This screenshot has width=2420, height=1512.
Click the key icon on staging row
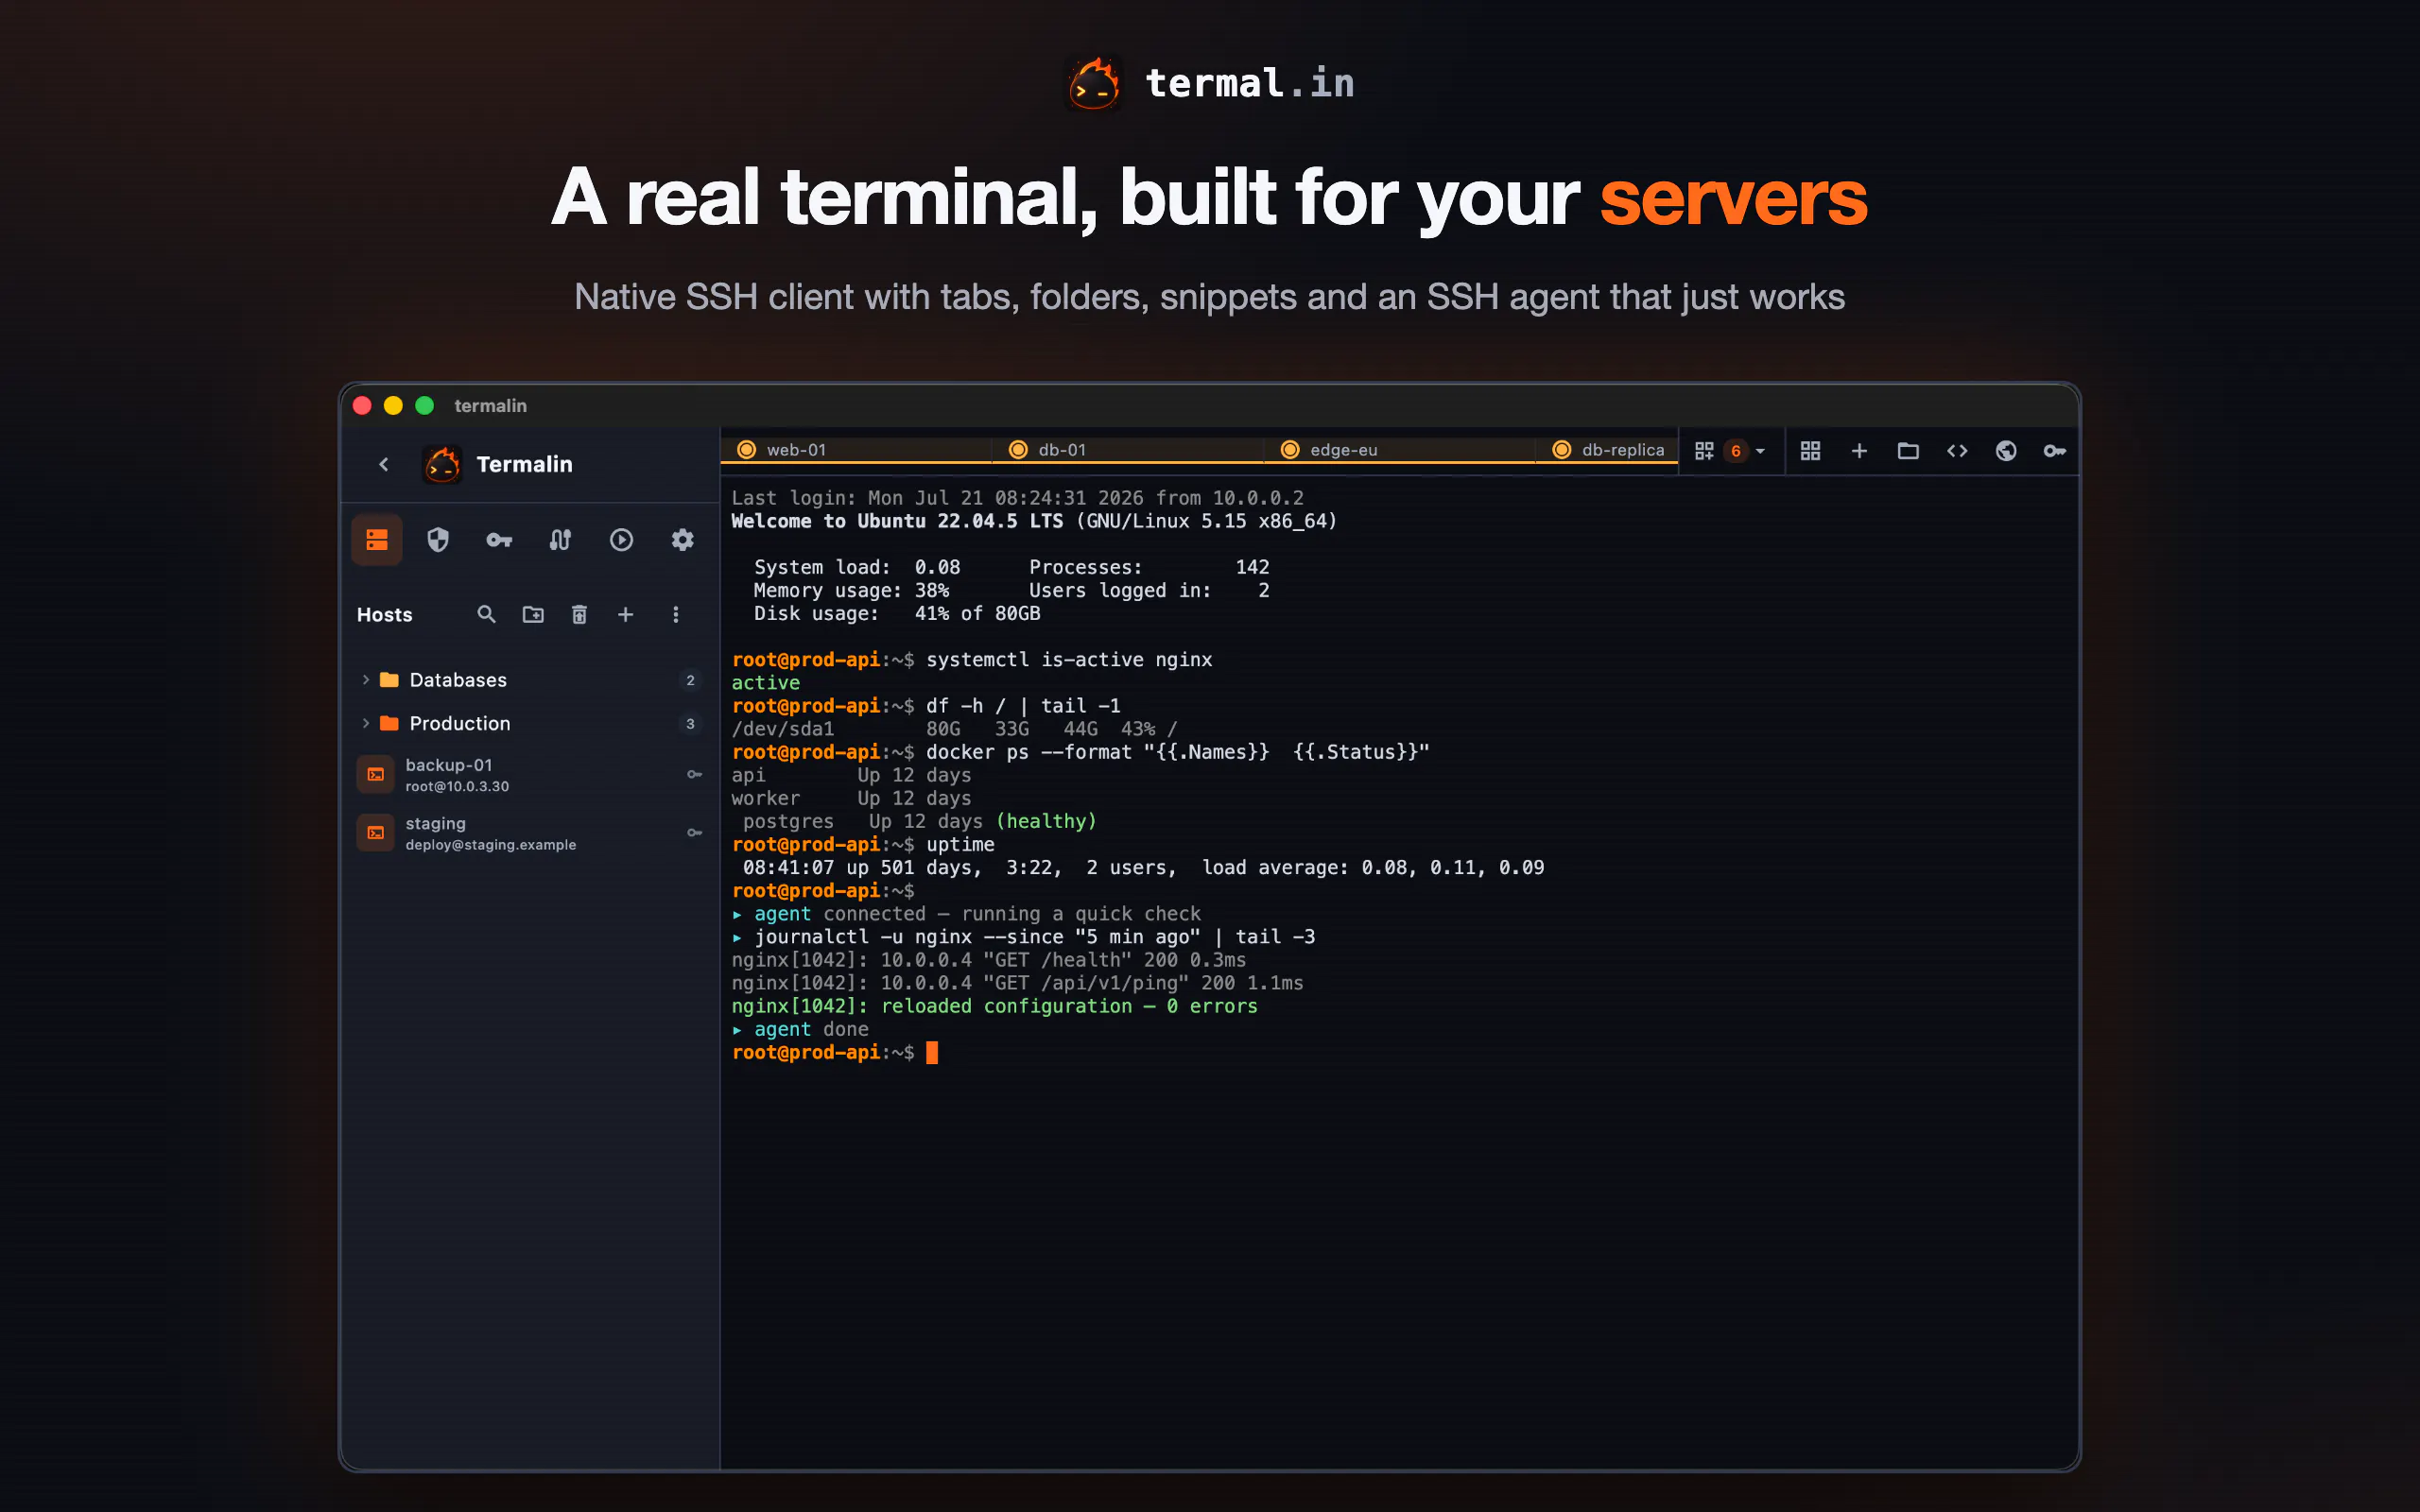(694, 832)
